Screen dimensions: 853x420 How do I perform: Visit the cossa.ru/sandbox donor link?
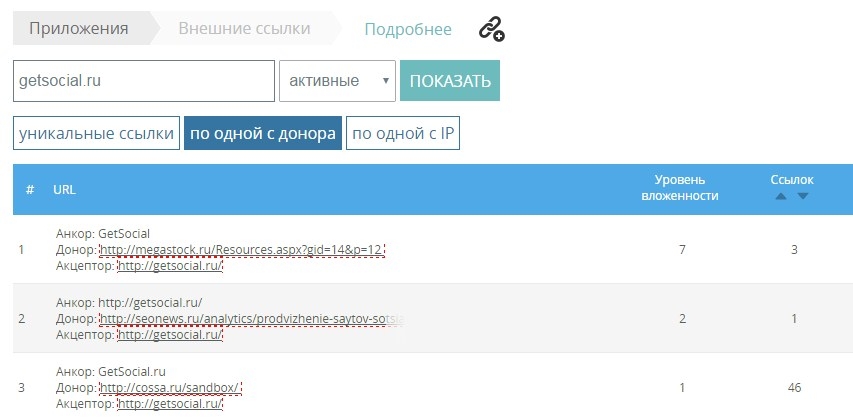tap(171, 388)
